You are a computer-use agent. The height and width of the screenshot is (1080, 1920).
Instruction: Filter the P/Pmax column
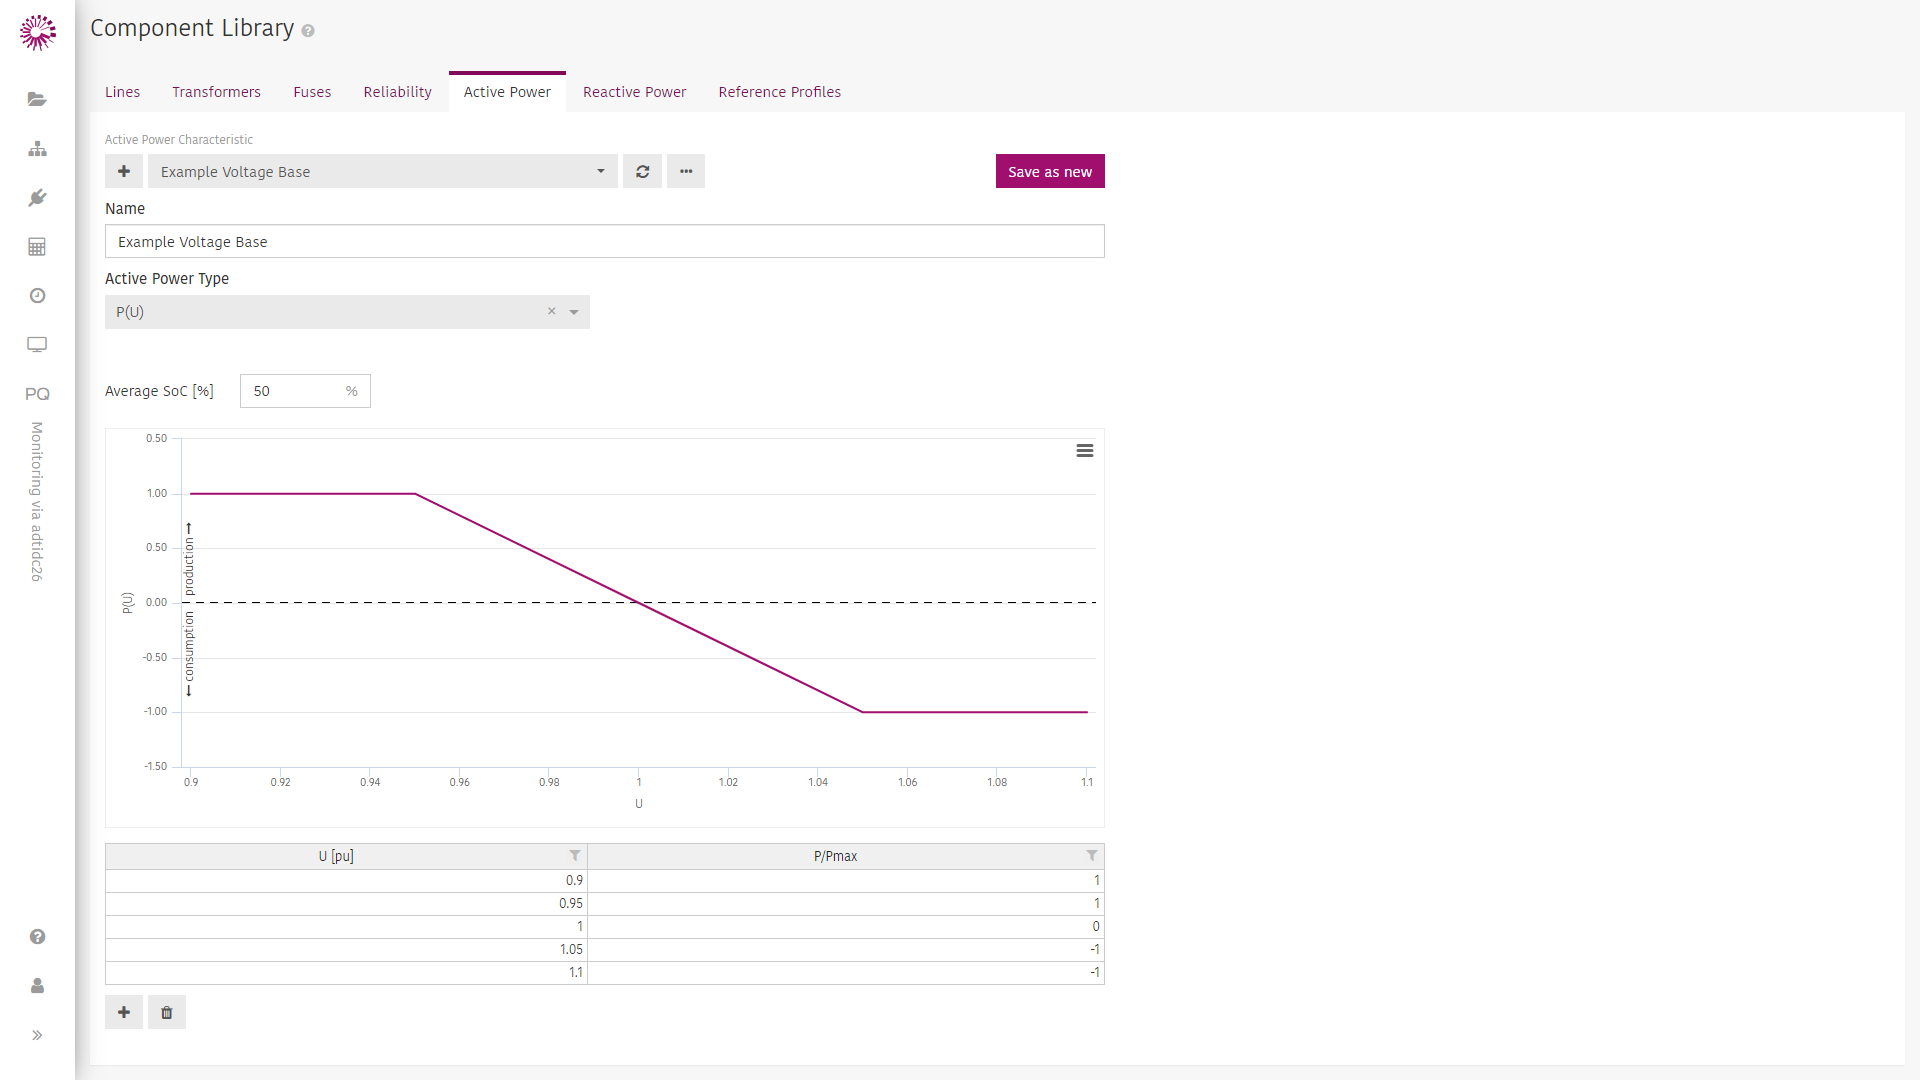(x=1092, y=855)
